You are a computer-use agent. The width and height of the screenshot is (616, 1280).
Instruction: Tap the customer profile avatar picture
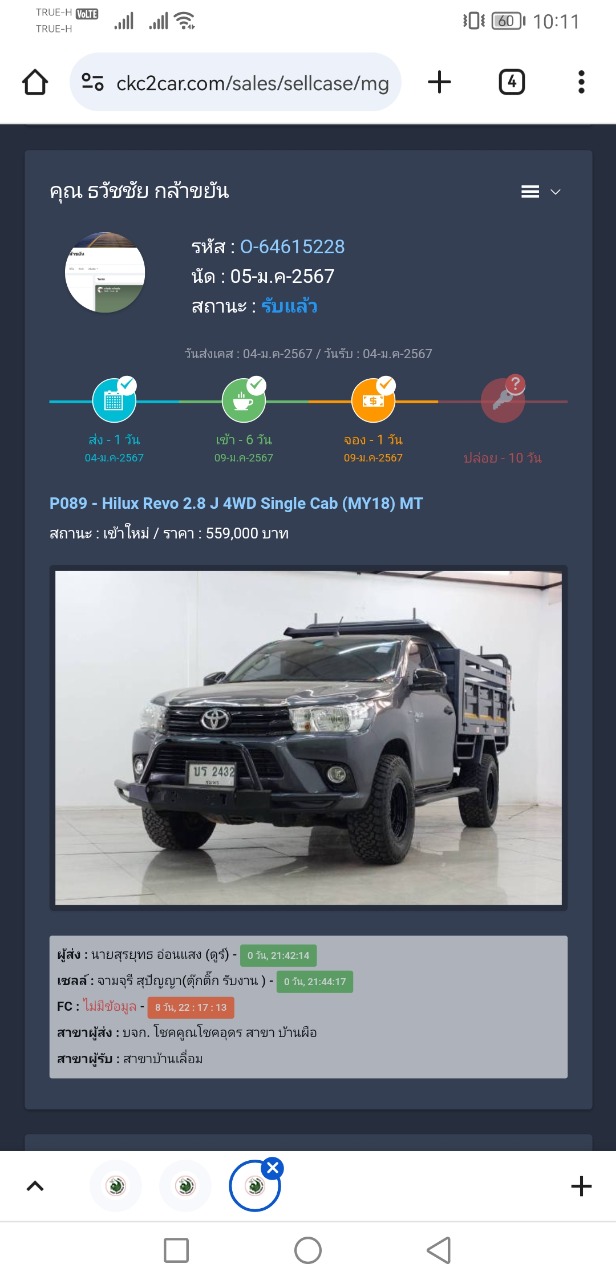(105, 273)
